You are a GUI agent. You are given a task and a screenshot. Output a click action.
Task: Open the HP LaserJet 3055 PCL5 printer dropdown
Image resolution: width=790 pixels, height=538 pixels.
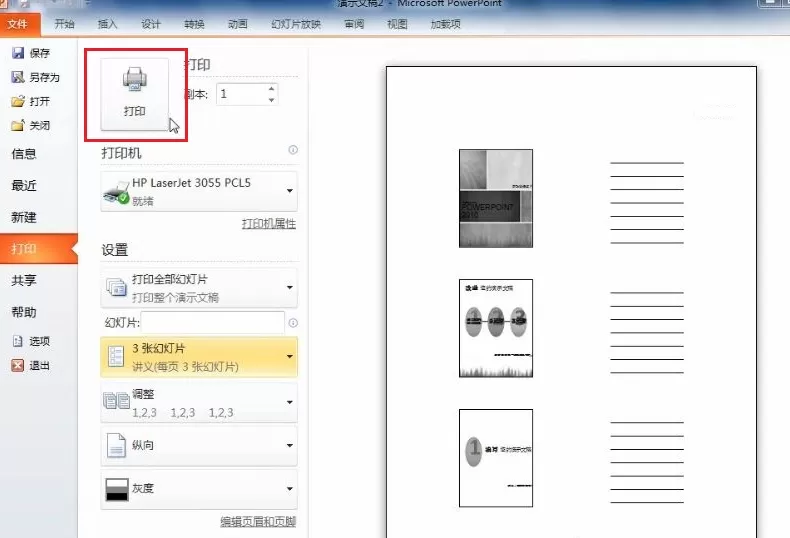click(199, 191)
